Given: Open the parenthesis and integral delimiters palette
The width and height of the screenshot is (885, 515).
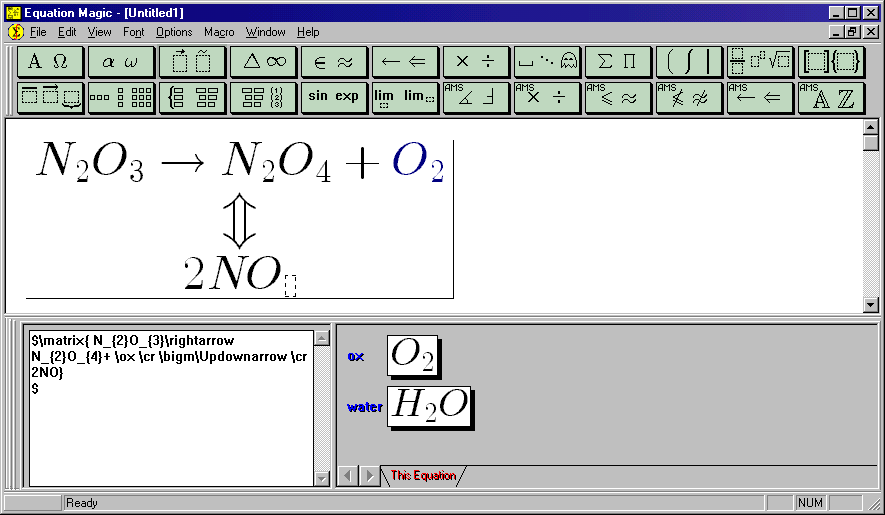Looking at the screenshot, I should (x=689, y=62).
